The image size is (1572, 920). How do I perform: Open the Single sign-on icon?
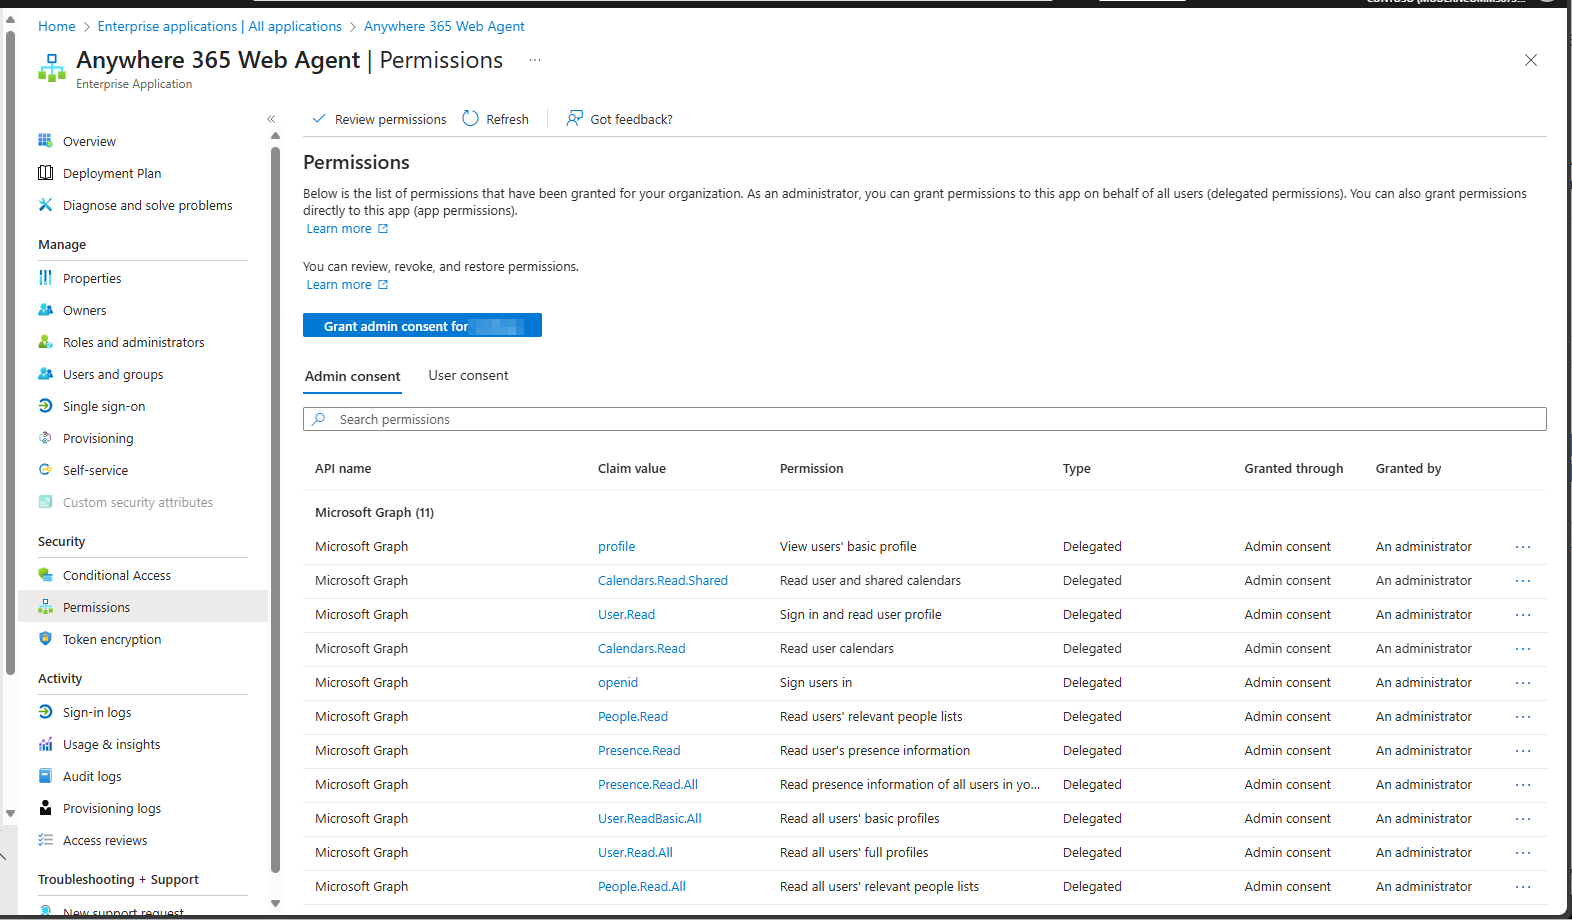(x=45, y=406)
